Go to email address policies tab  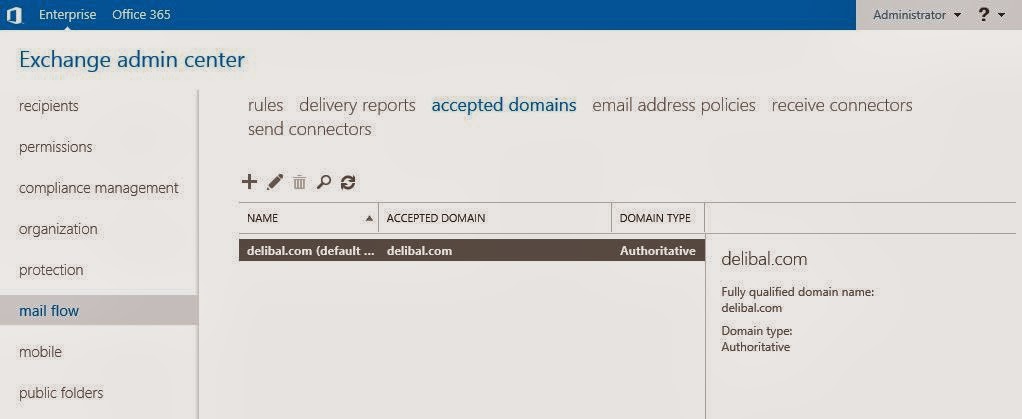tap(674, 105)
